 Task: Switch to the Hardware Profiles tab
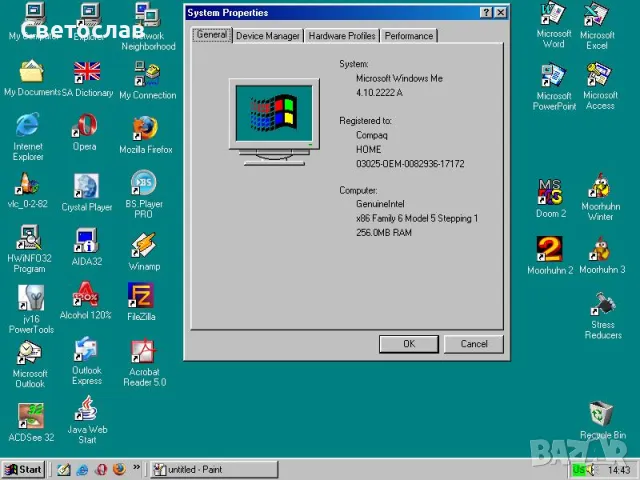(342, 36)
